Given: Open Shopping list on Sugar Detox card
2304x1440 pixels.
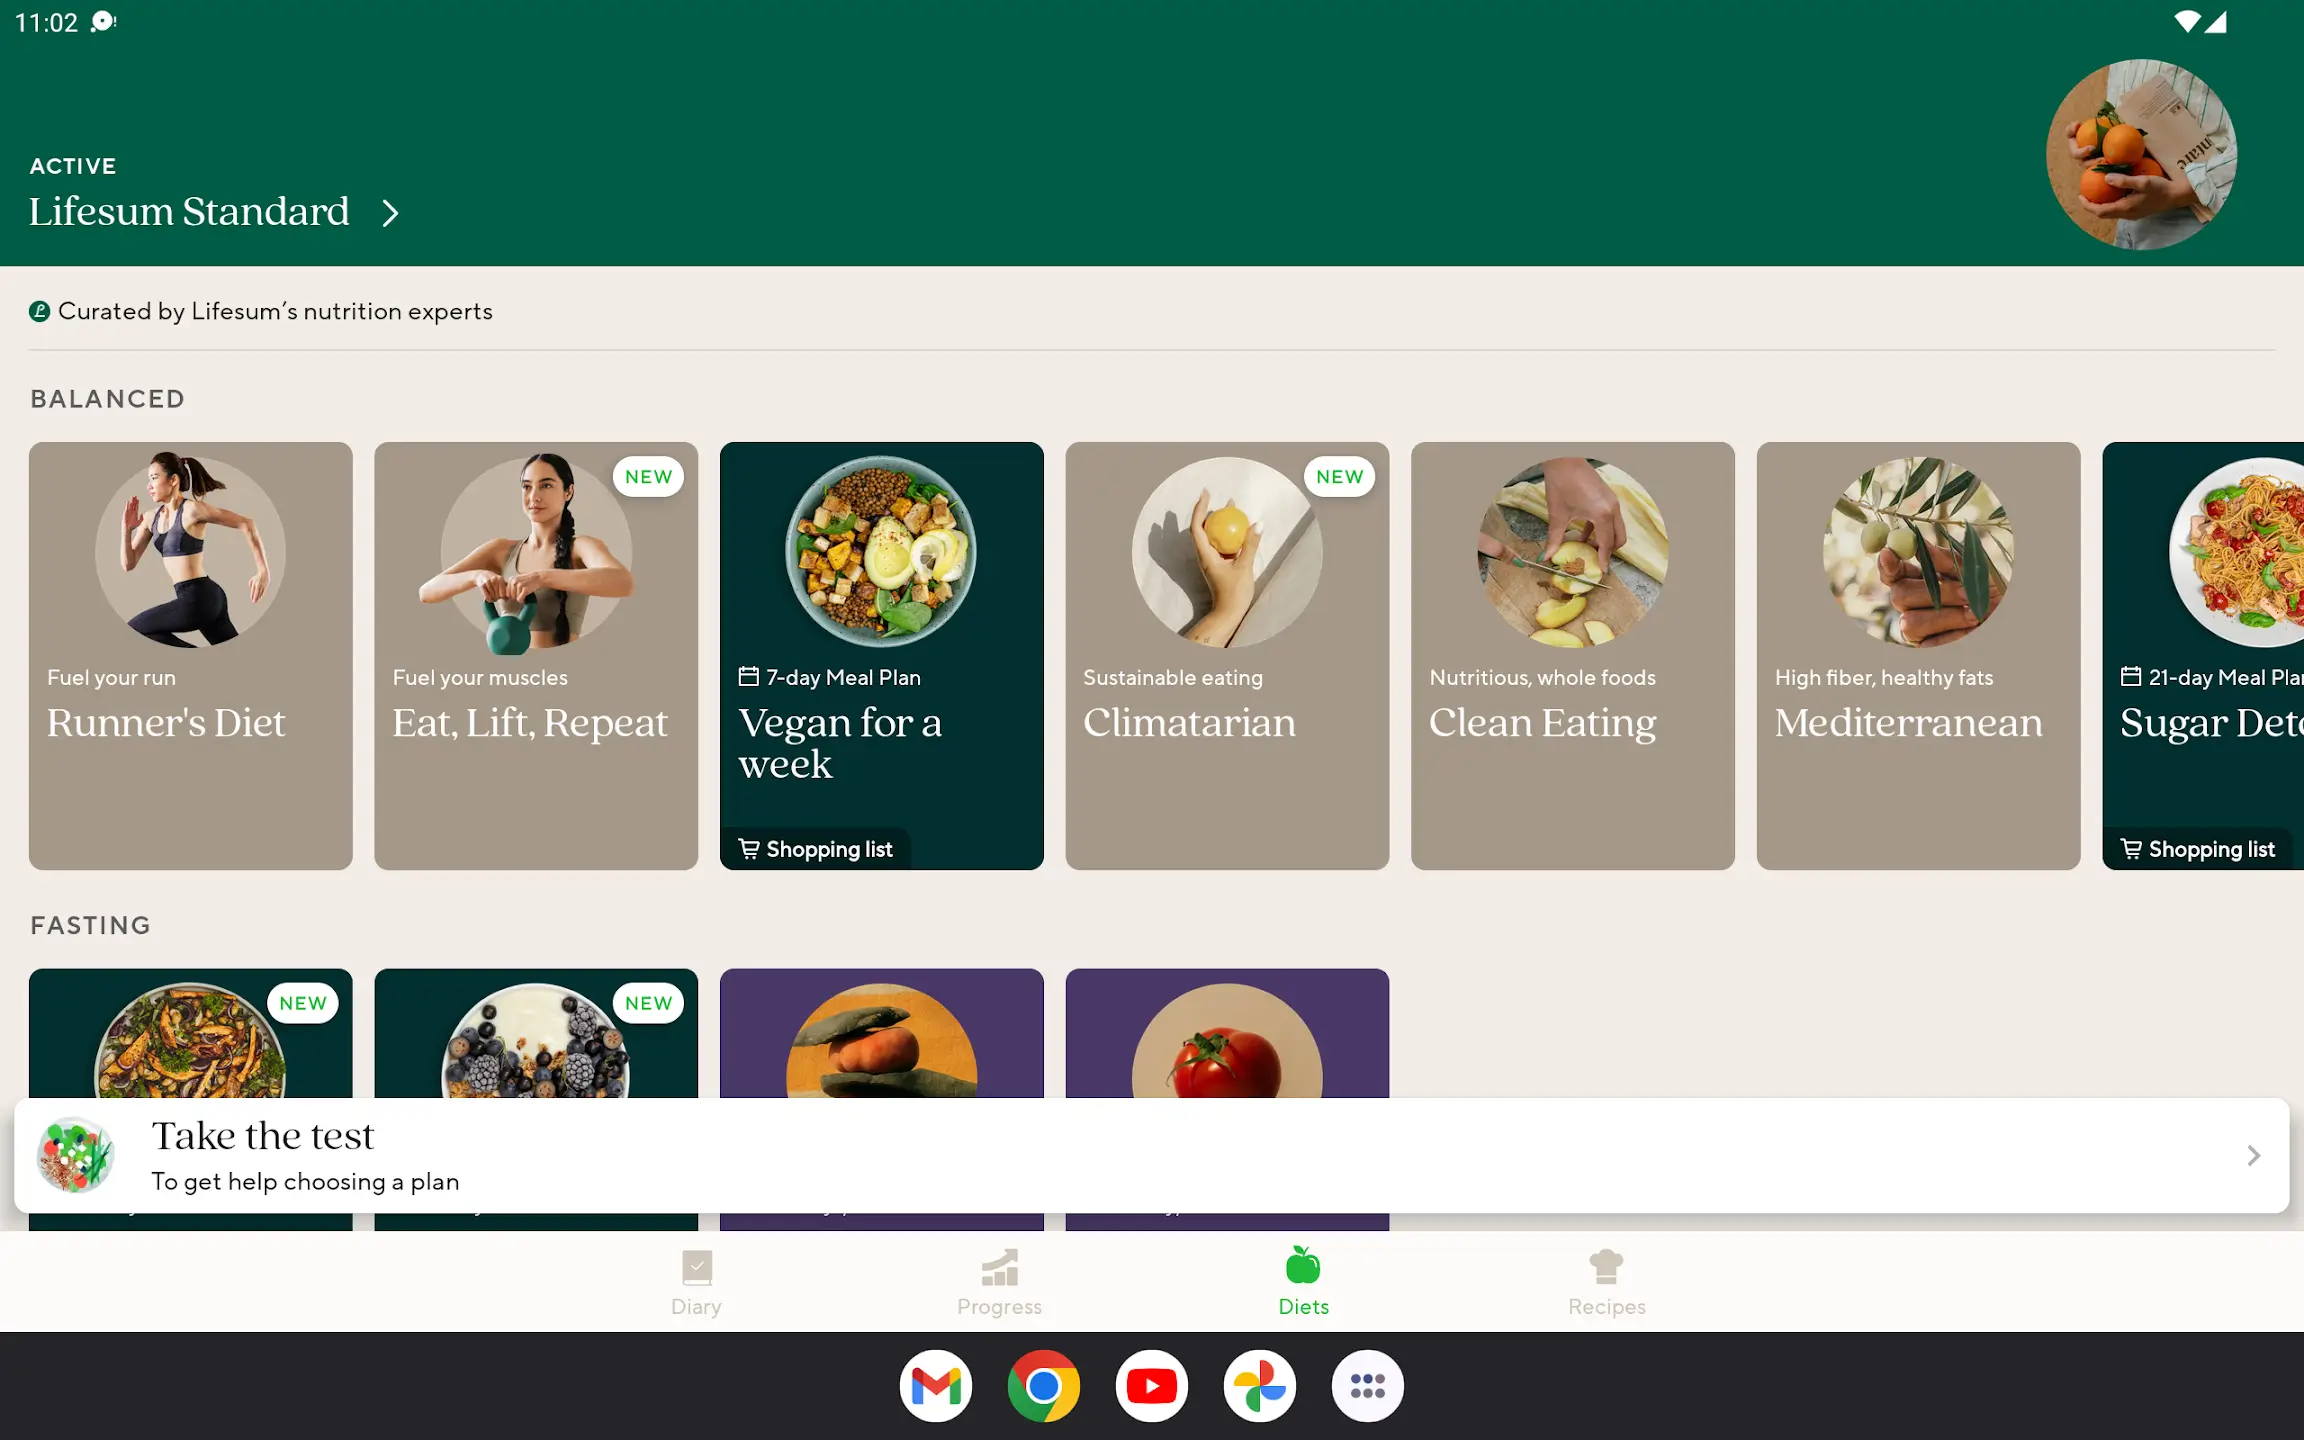Looking at the screenshot, I should click(x=2198, y=849).
